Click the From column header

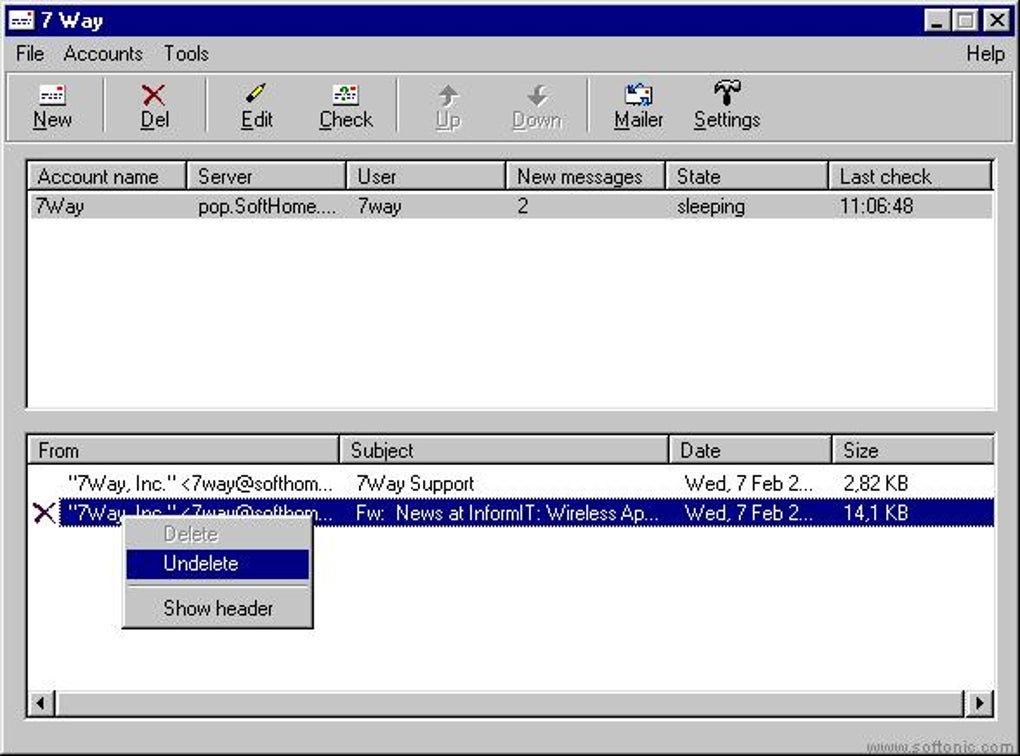pyautogui.click(x=183, y=450)
